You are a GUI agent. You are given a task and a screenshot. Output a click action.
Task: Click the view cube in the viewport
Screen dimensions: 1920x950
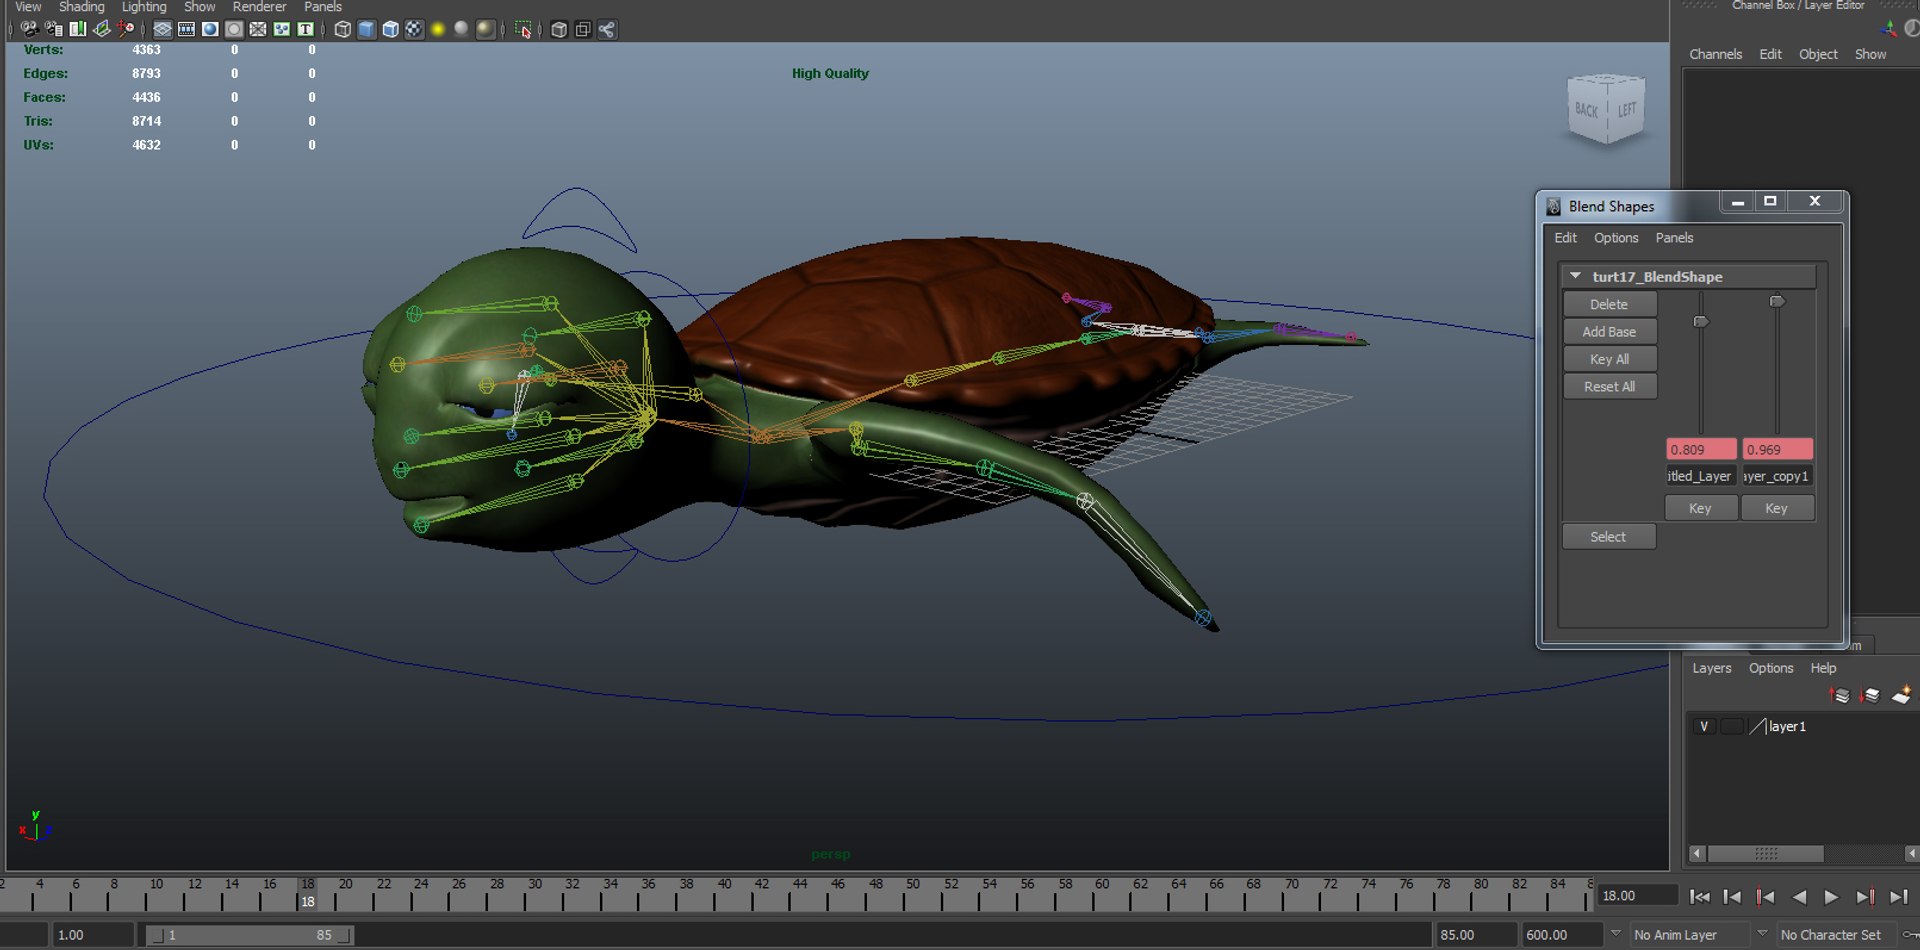point(1606,109)
